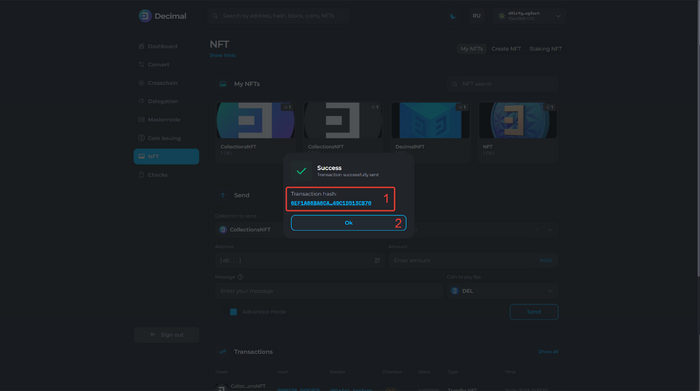The height and width of the screenshot is (391, 700).
Task: Click the green success checkmark icon
Action: (x=301, y=171)
